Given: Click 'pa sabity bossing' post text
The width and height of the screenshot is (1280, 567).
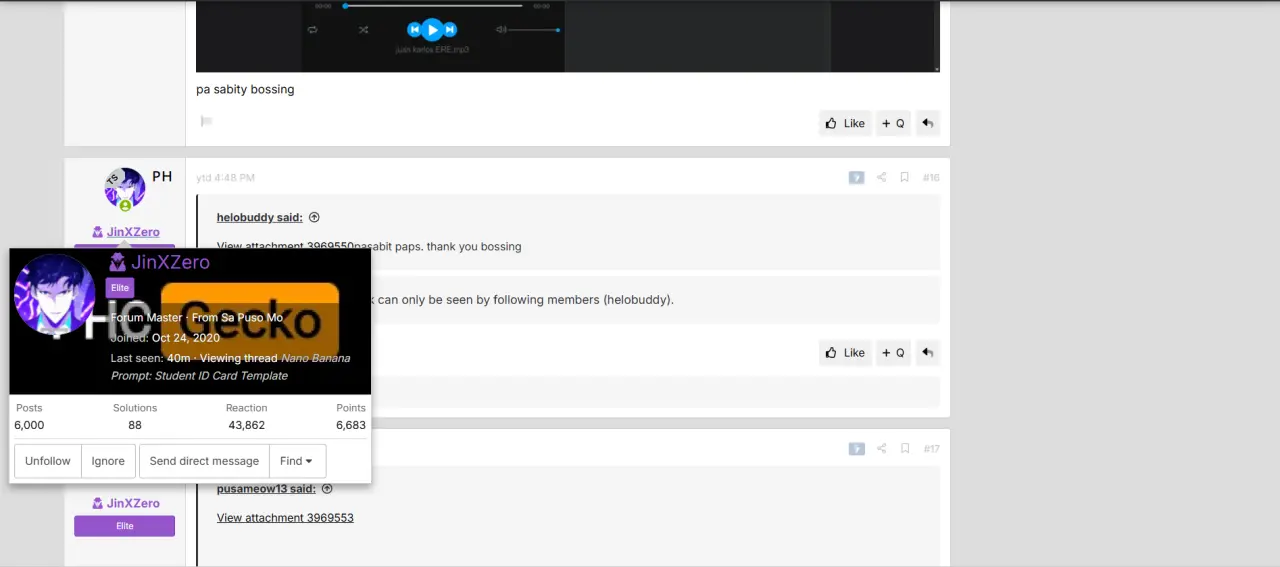Looking at the screenshot, I should (x=245, y=89).
